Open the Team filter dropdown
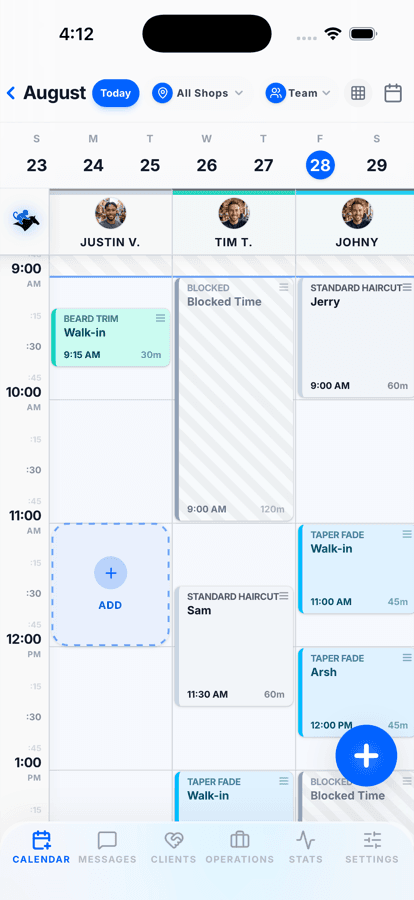This screenshot has width=414, height=900. (301, 93)
